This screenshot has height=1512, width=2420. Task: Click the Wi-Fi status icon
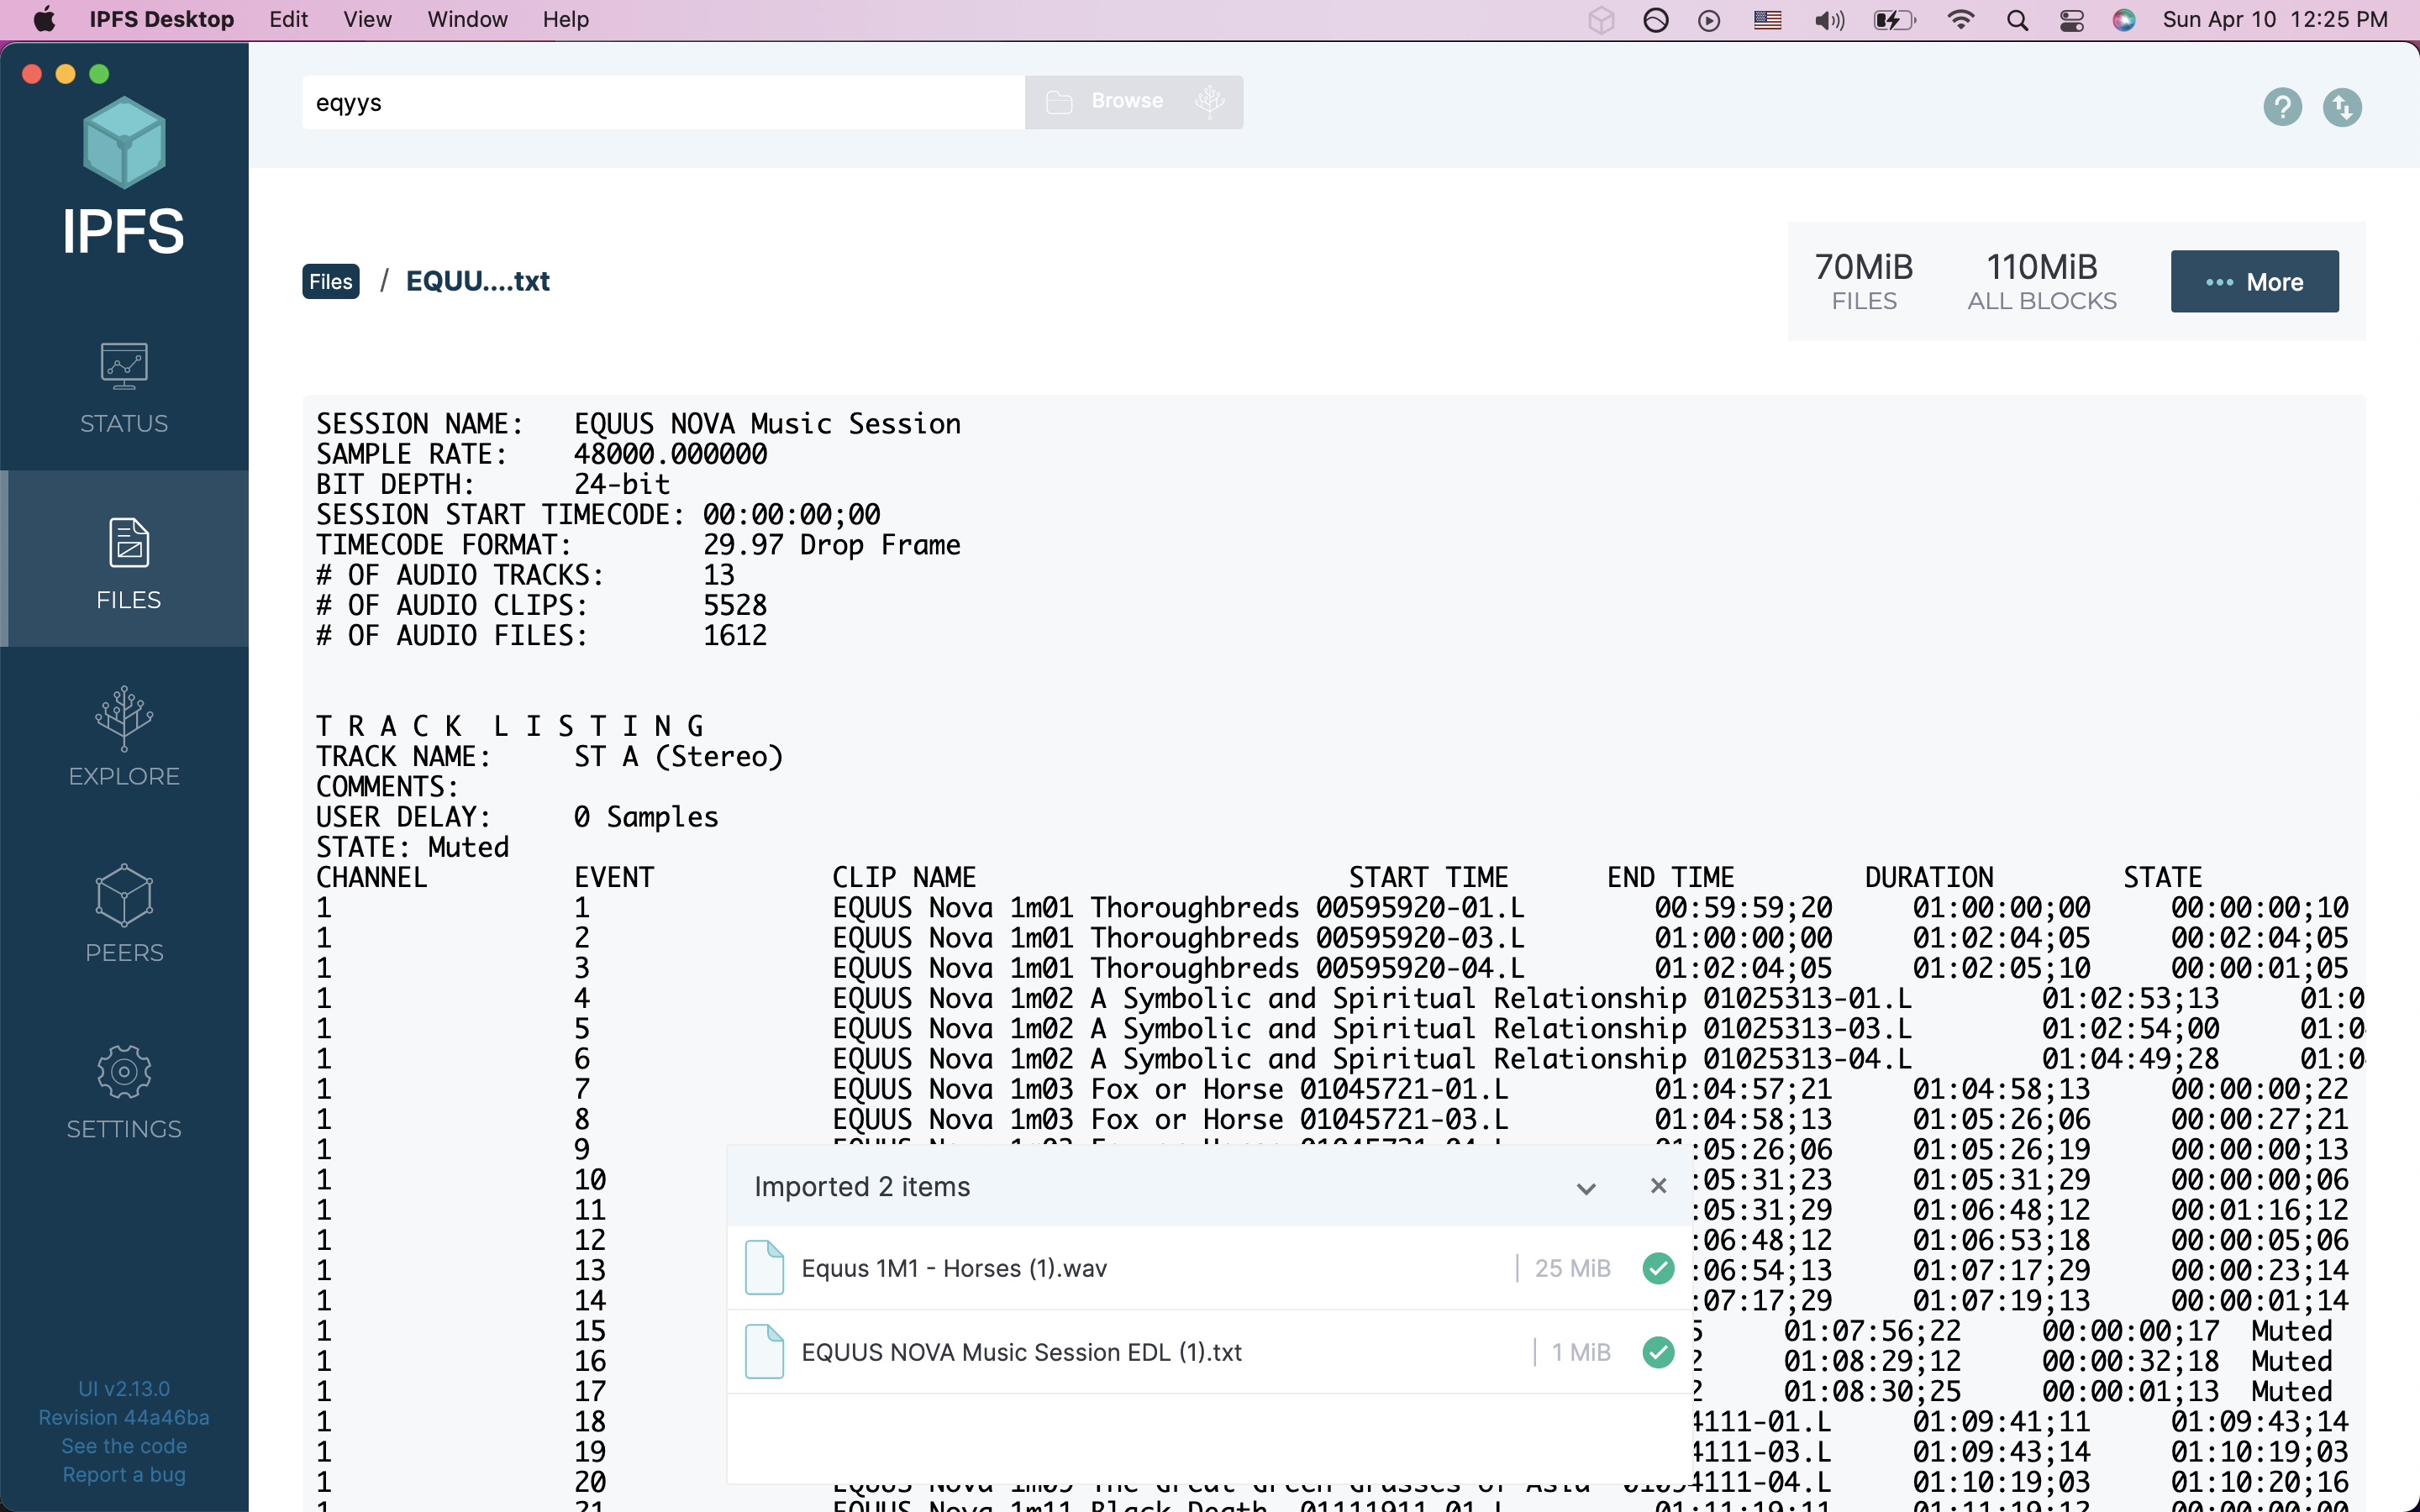click(1961, 20)
